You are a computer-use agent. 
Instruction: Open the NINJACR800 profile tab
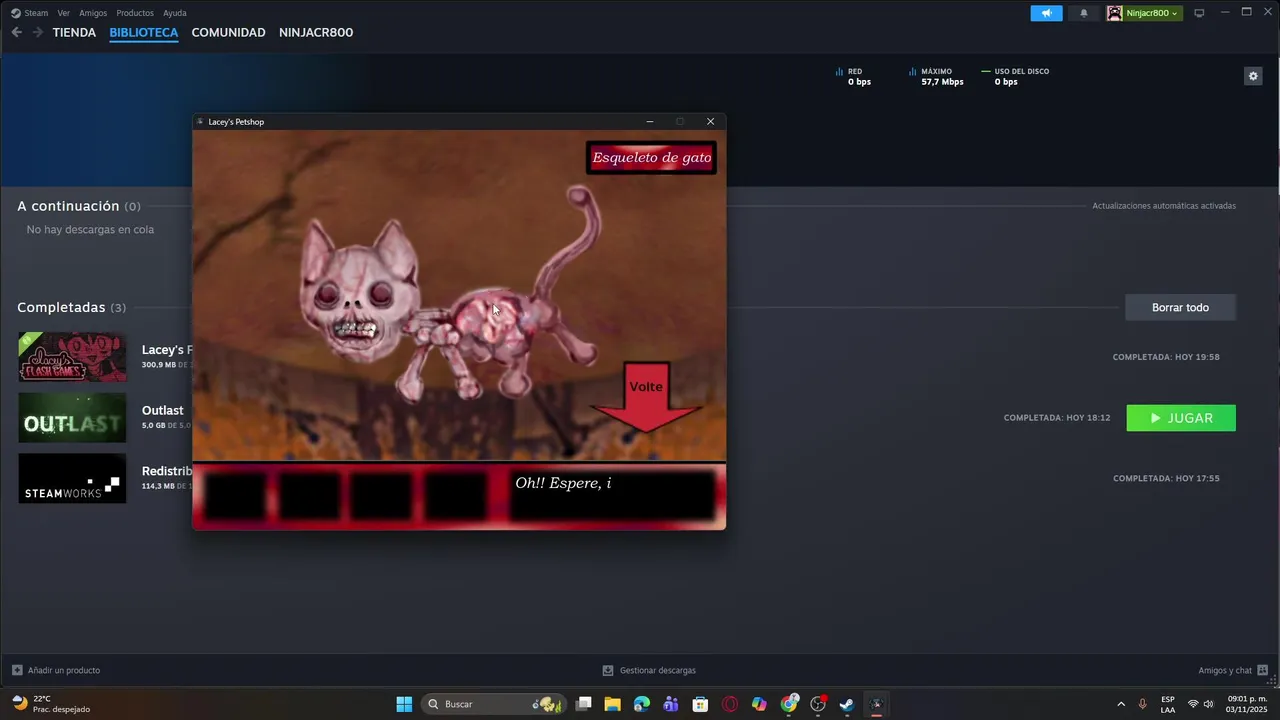(316, 32)
